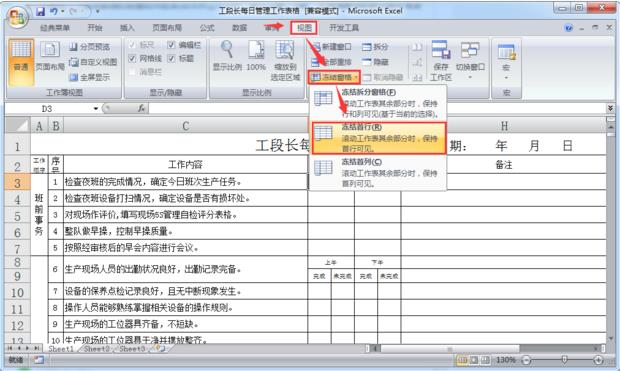The width and height of the screenshot is (620, 371).
Task: Click the 拆分 split button
Action: [x=375, y=47]
